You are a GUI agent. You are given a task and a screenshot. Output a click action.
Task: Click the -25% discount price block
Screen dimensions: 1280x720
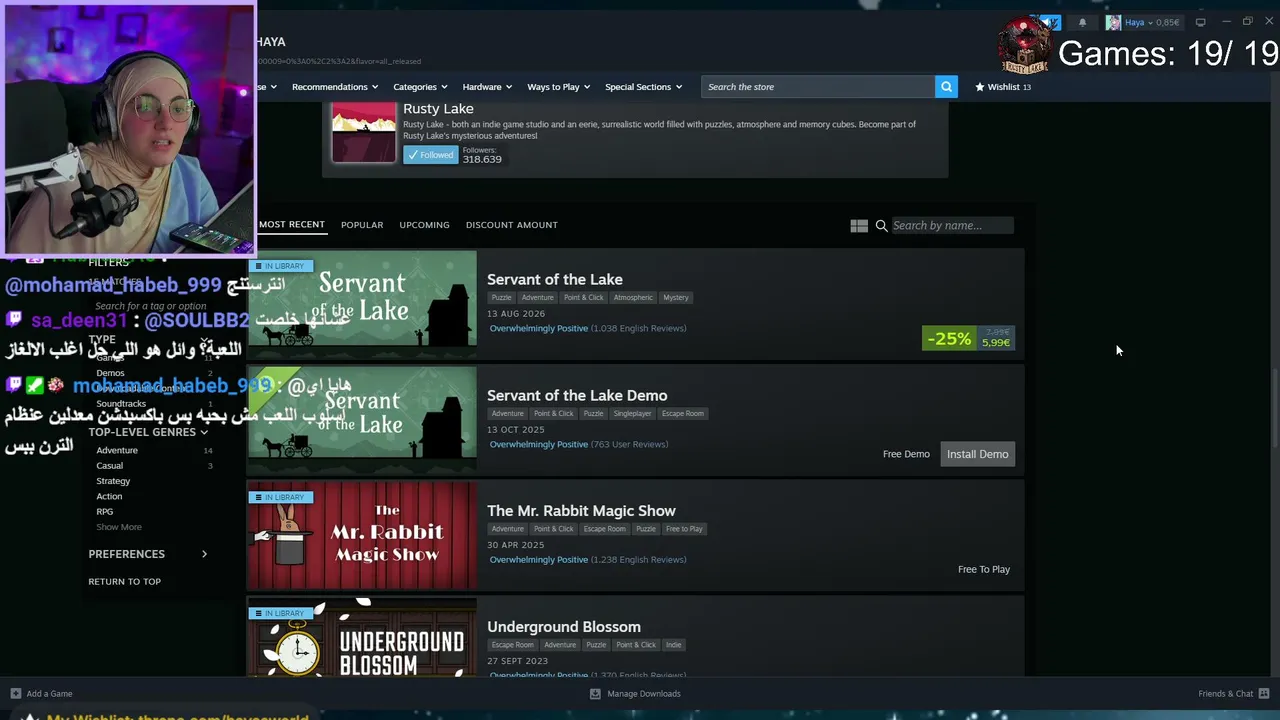click(967, 339)
